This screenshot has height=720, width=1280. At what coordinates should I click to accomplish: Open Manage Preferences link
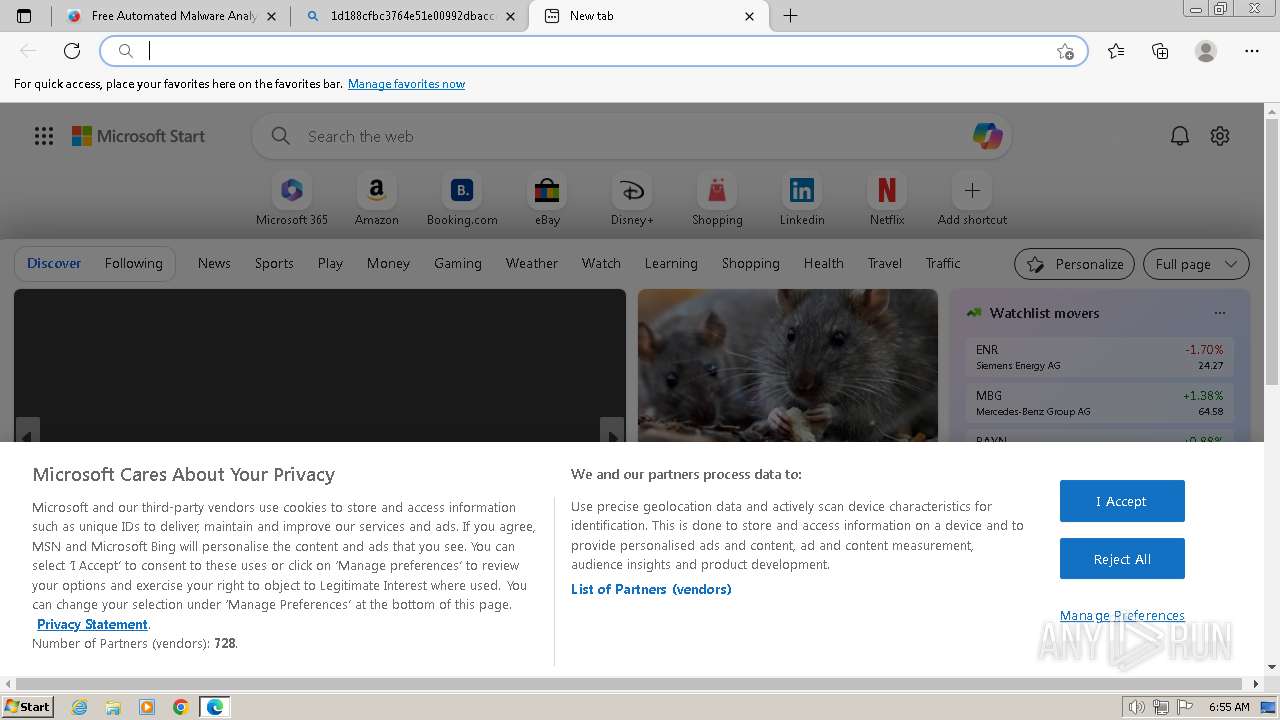point(1122,615)
